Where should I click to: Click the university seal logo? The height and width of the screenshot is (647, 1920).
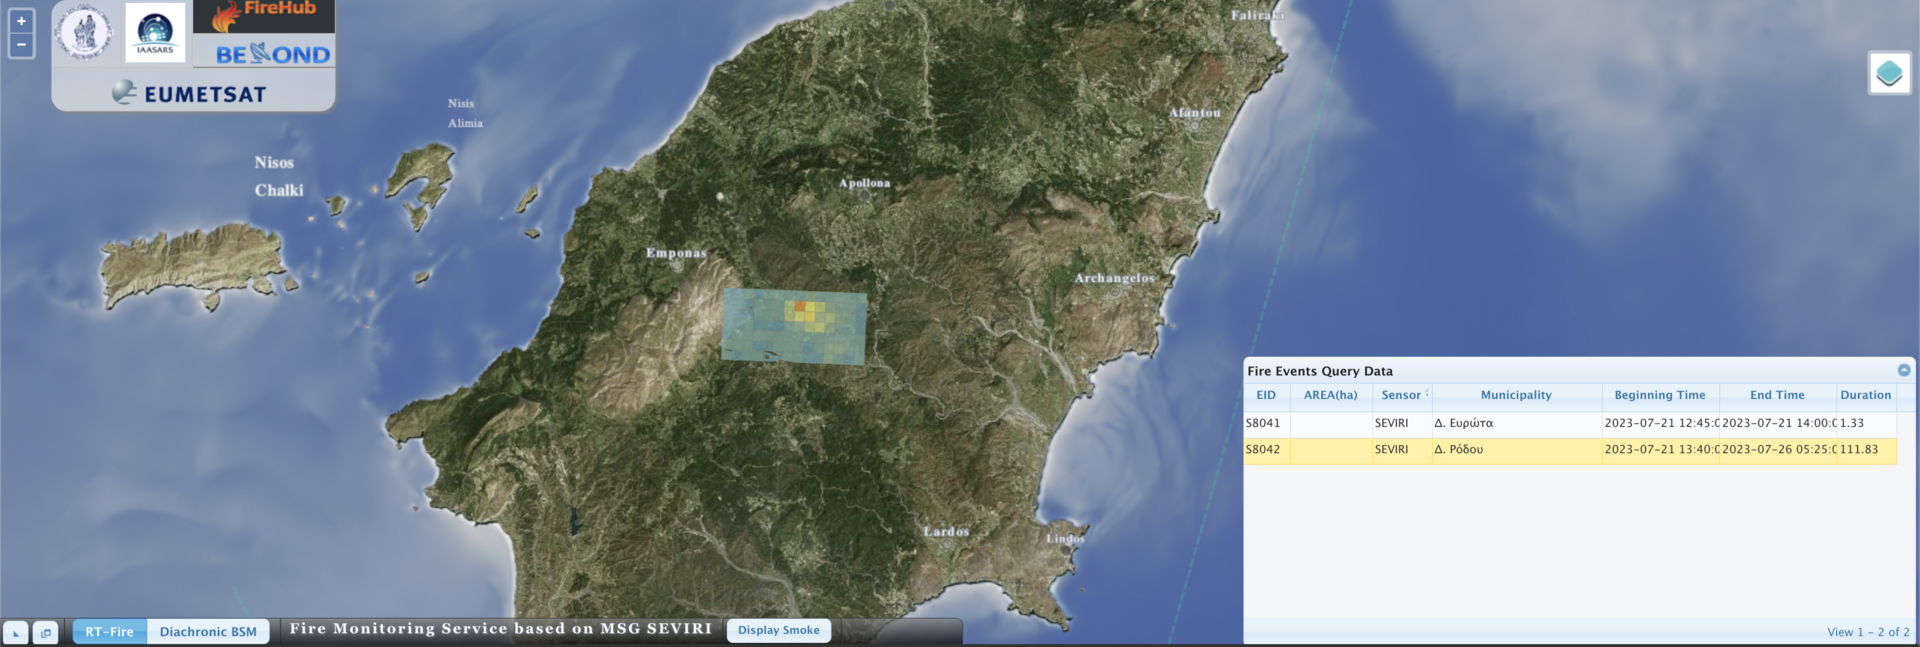[85, 32]
